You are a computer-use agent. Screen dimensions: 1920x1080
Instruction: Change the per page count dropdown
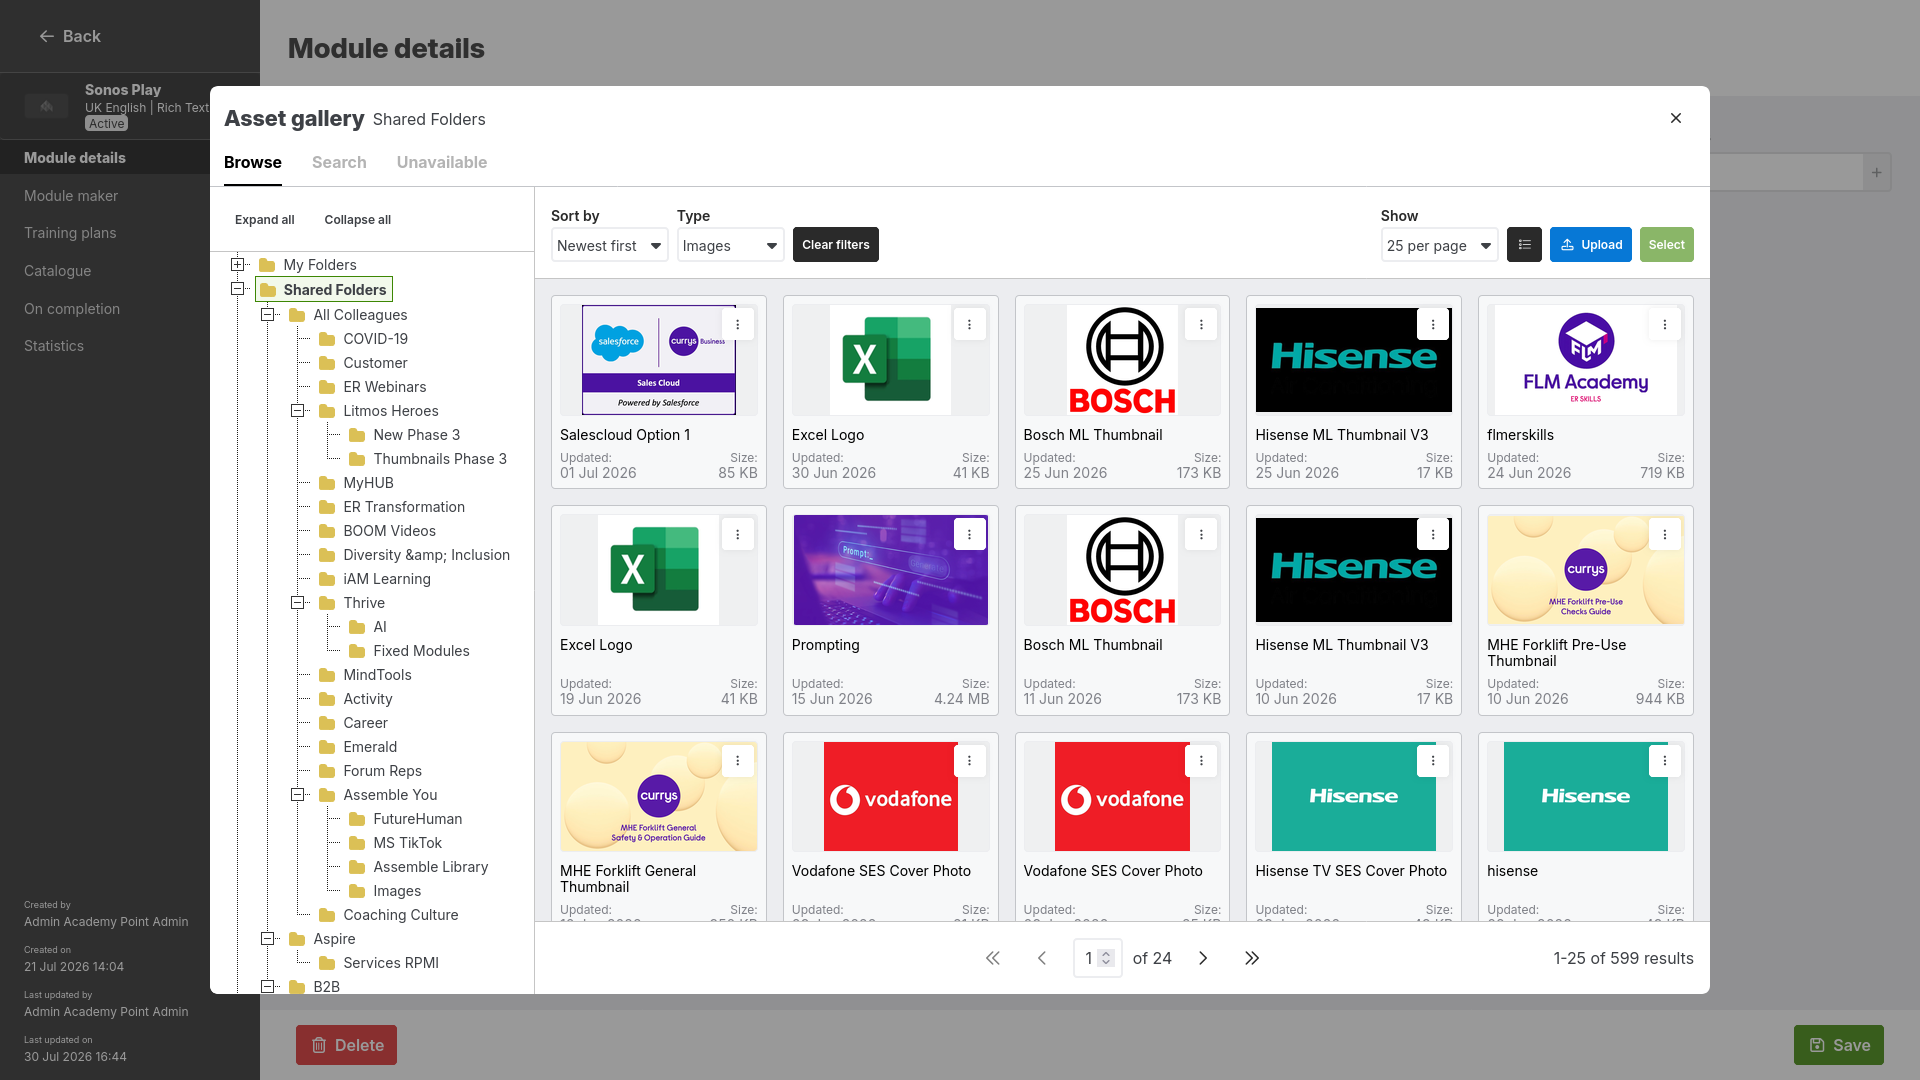point(1439,245)
